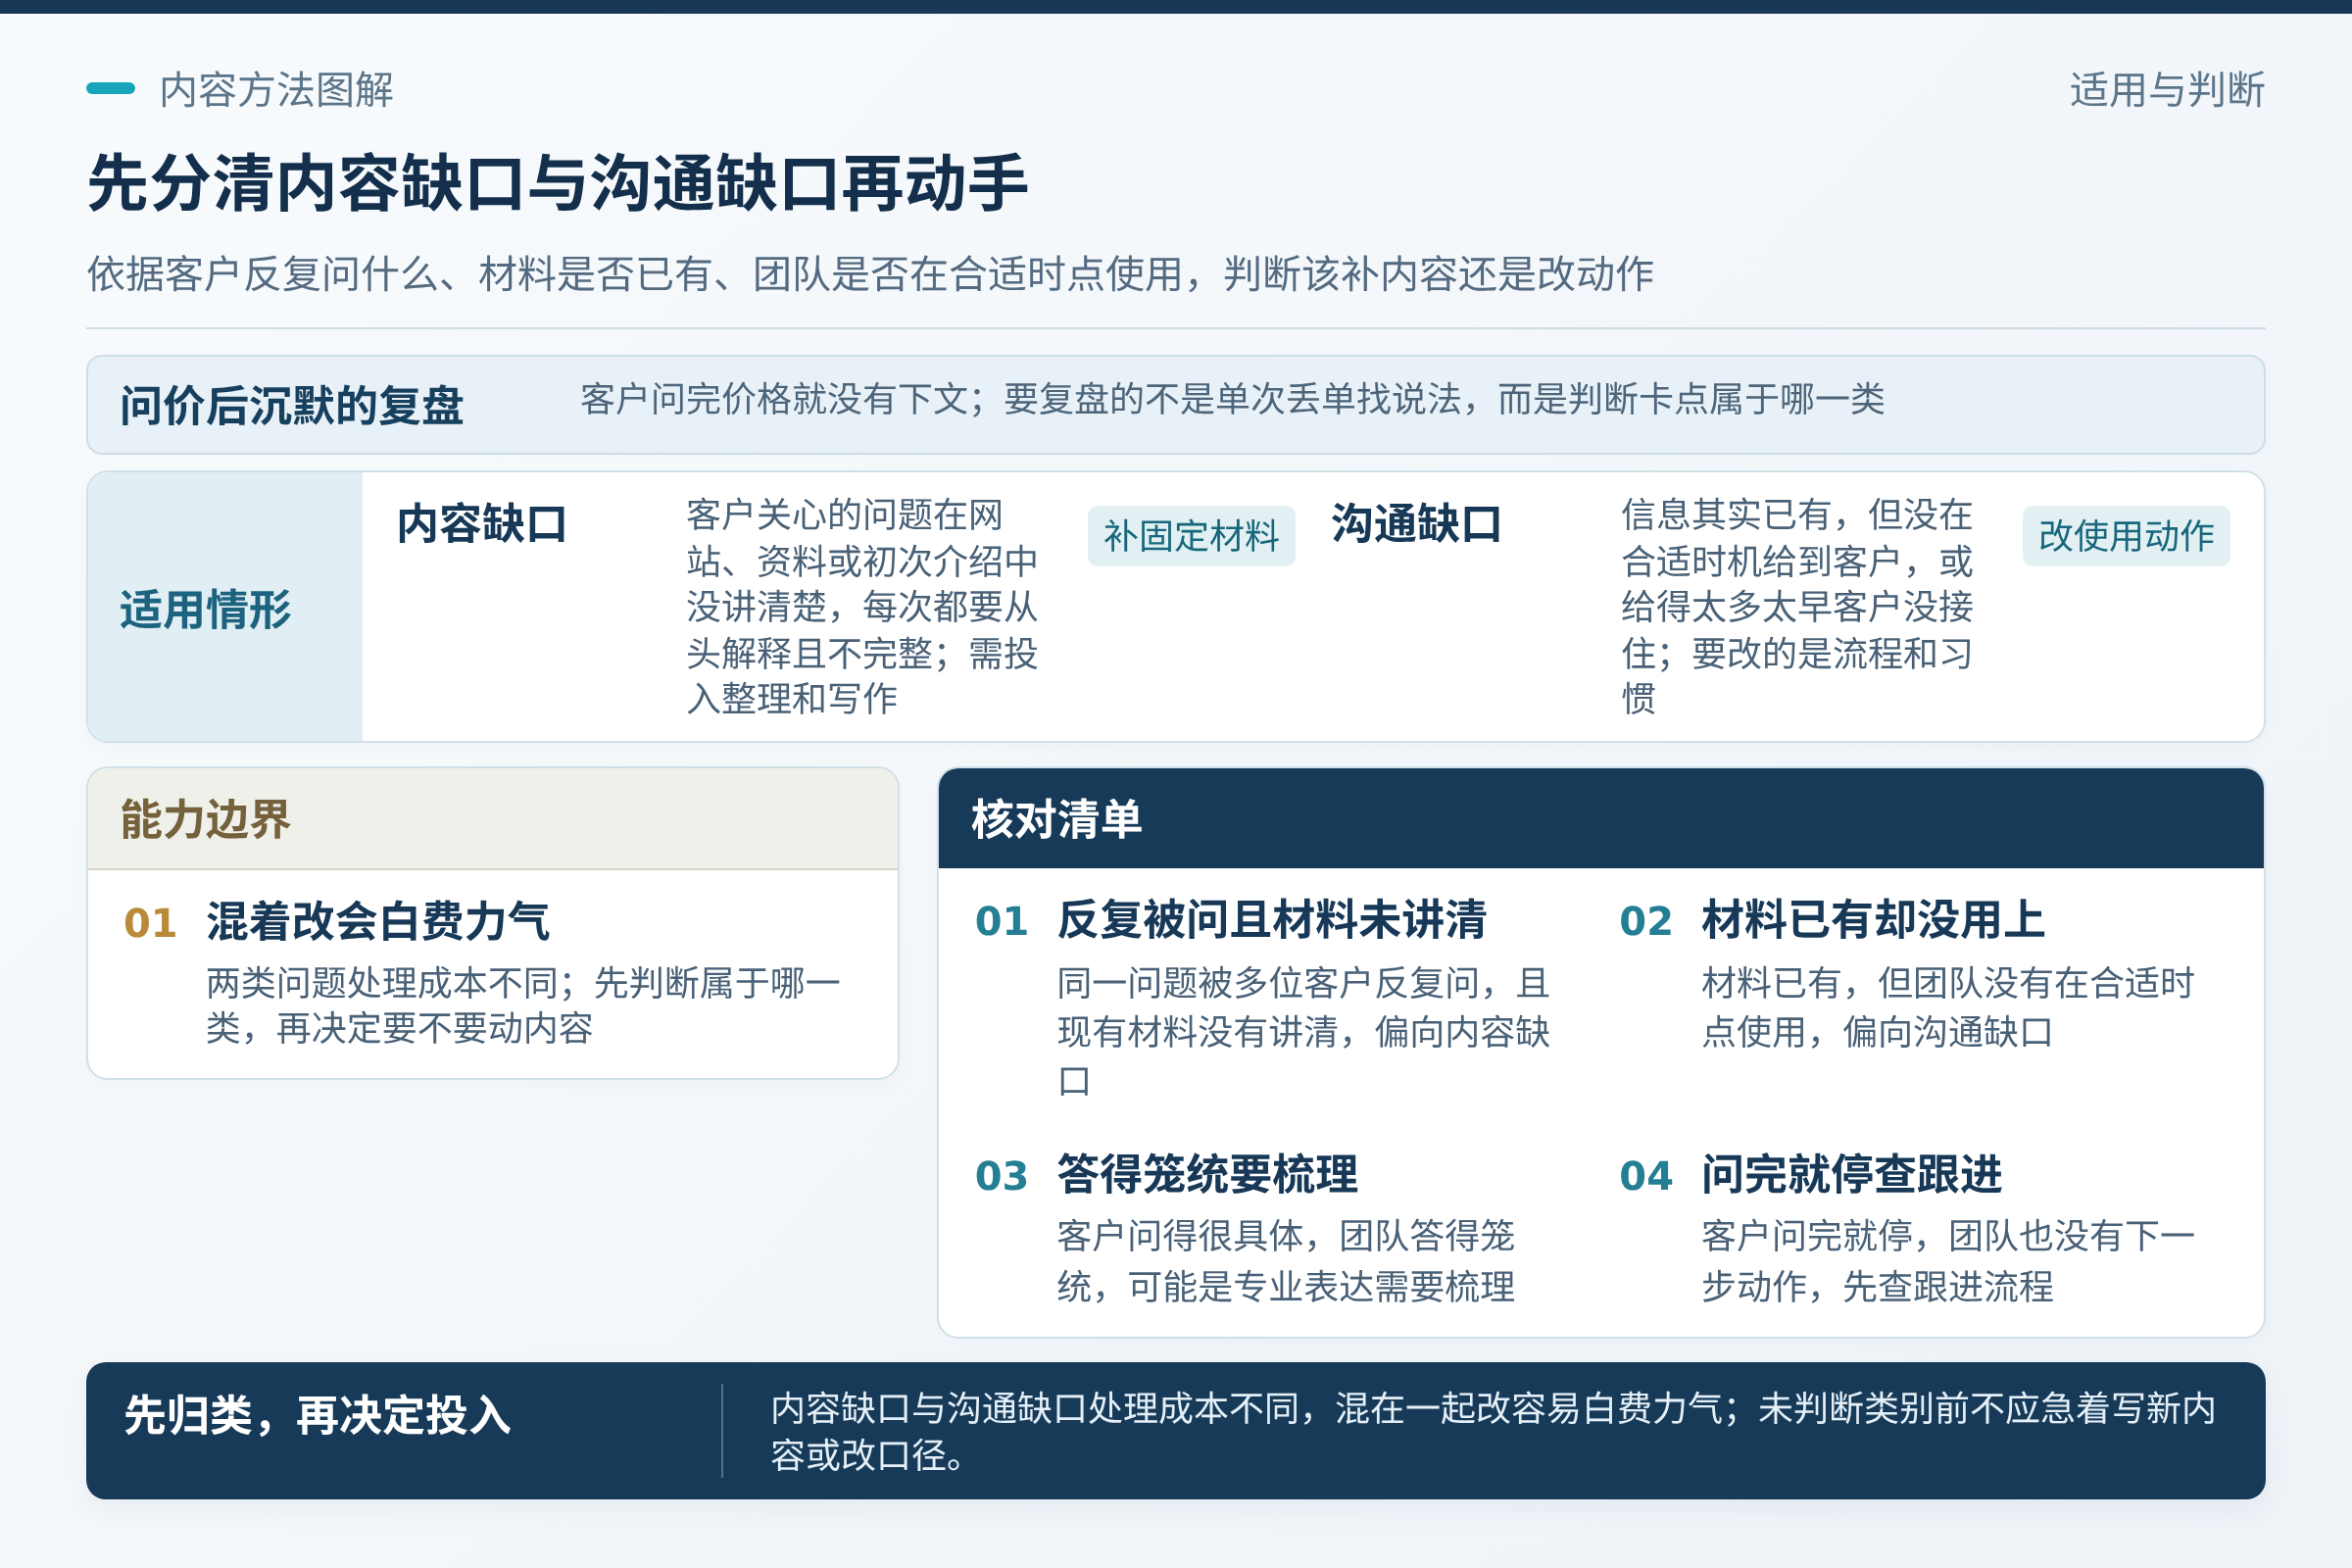The image size is (2352, 1568).
Task: Click the sentence beginning 客户问完价格就没有下文
Action: (x=1232, y=399)
